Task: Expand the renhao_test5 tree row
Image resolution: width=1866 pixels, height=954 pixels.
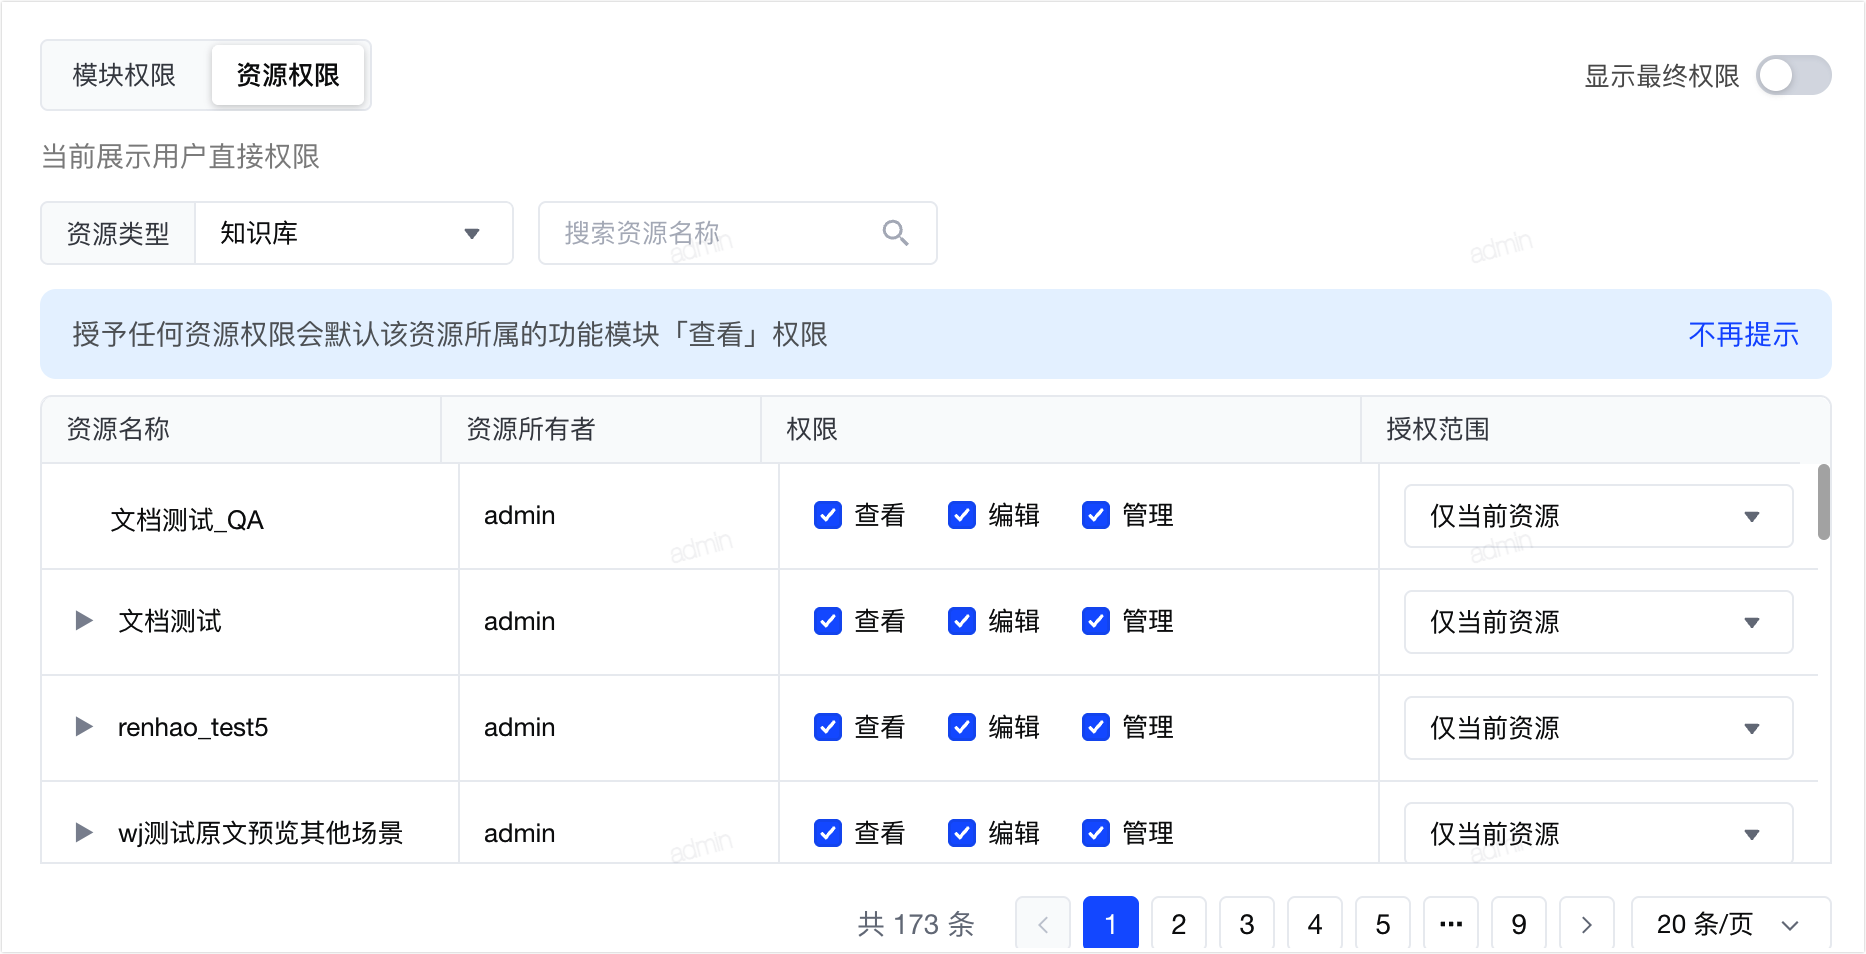Action: click(x=85, y=727)
